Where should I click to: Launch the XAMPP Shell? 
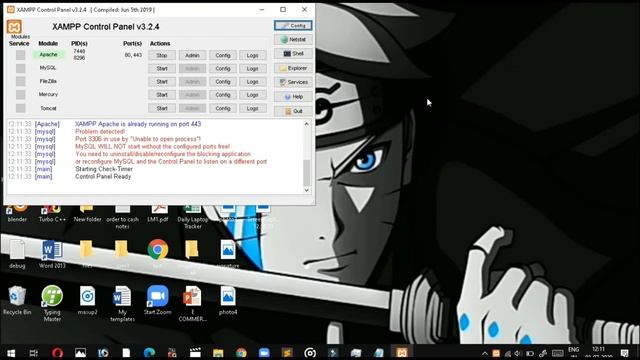(x=293, y=53)
